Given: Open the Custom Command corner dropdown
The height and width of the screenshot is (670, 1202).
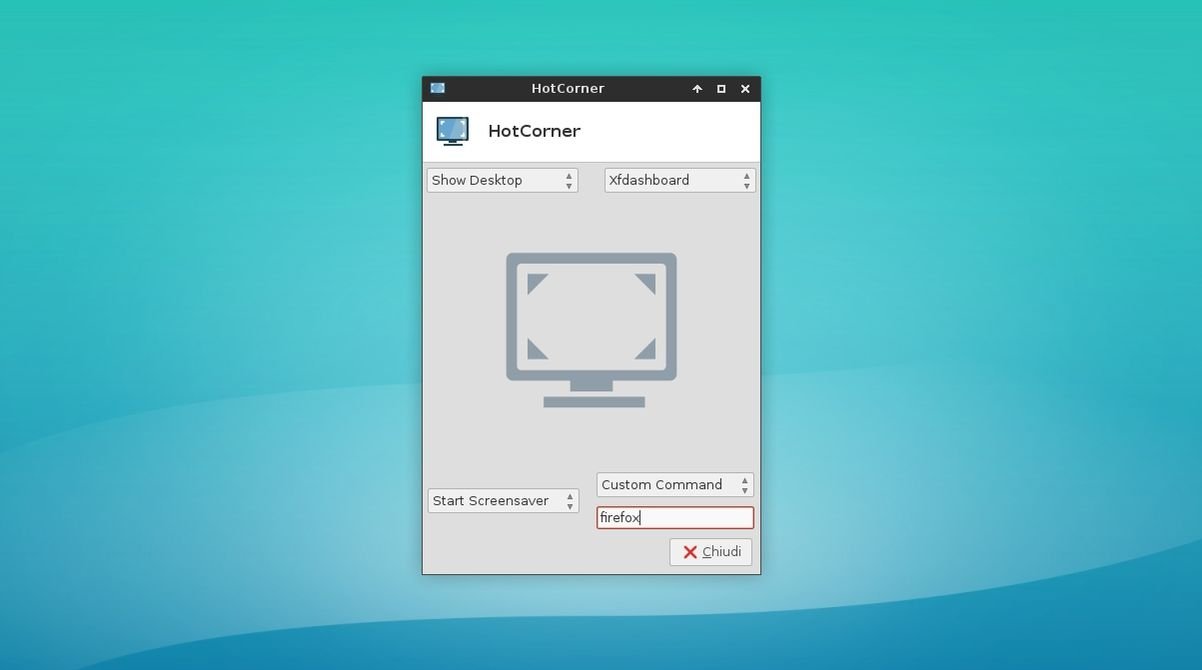Looking at the screenshot, I should (x=675, y=485).
